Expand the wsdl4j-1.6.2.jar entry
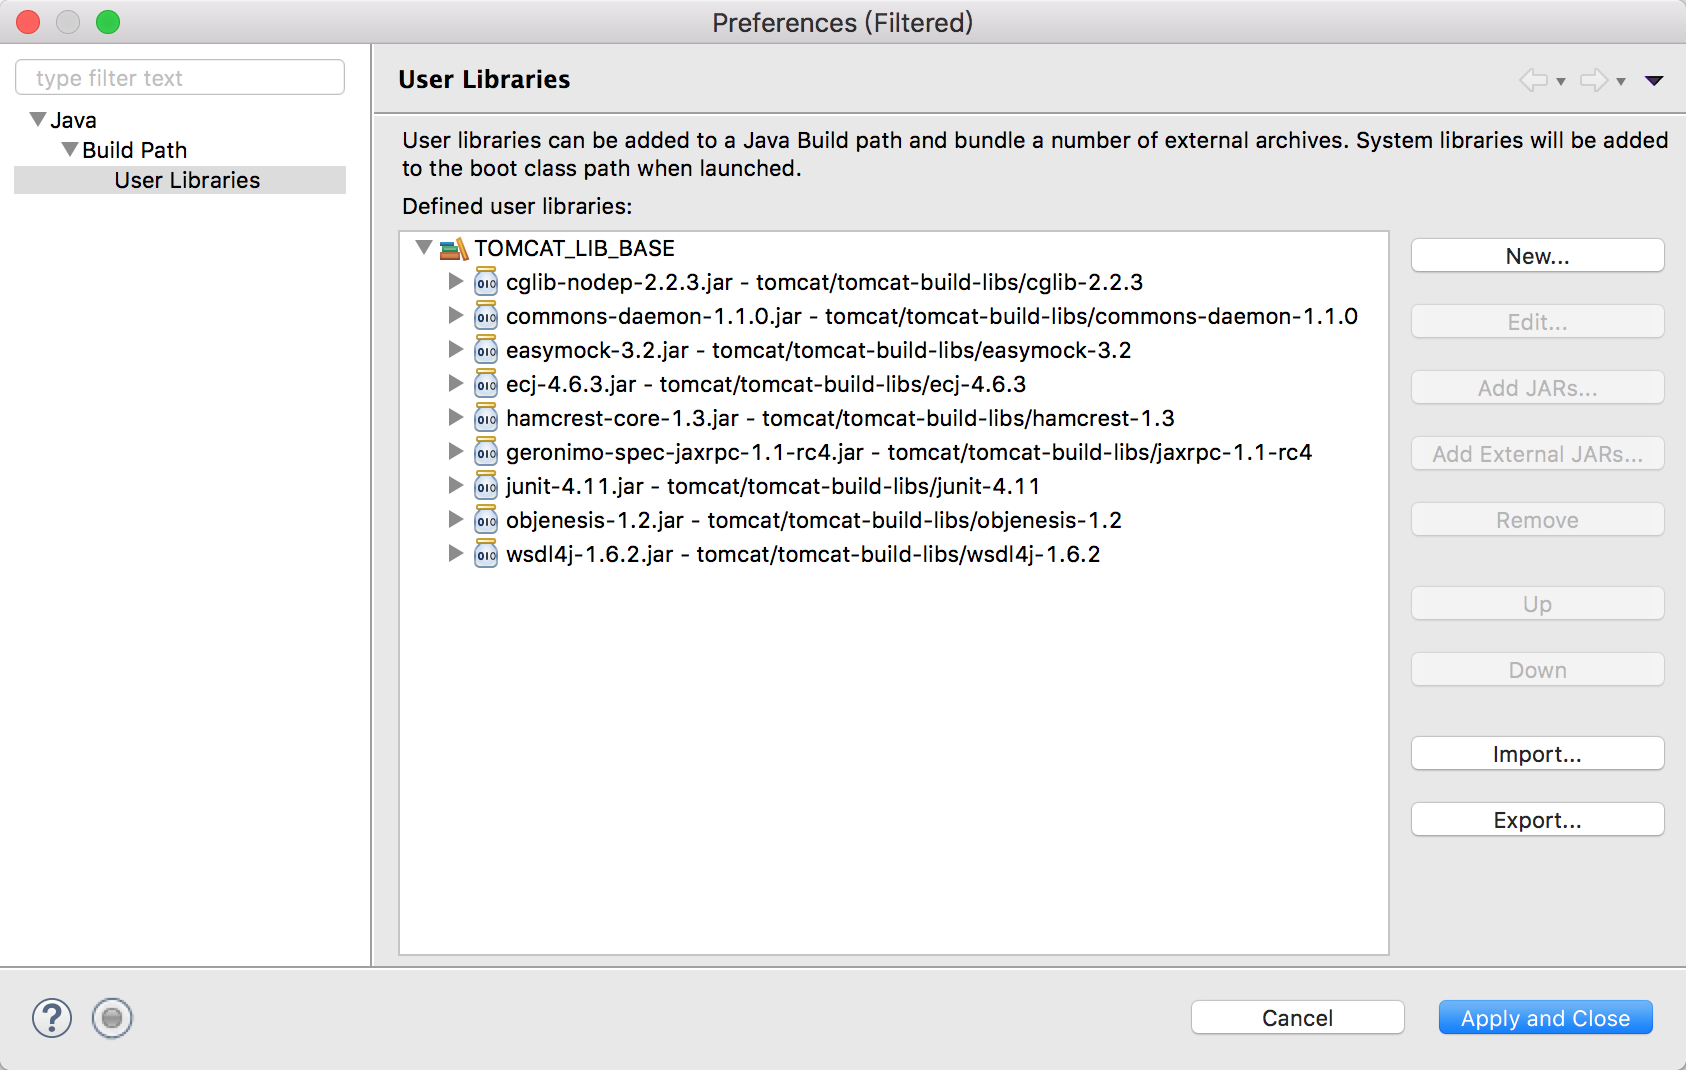The width and height of the screenshot is (1686, 1070). click(456, 553)
